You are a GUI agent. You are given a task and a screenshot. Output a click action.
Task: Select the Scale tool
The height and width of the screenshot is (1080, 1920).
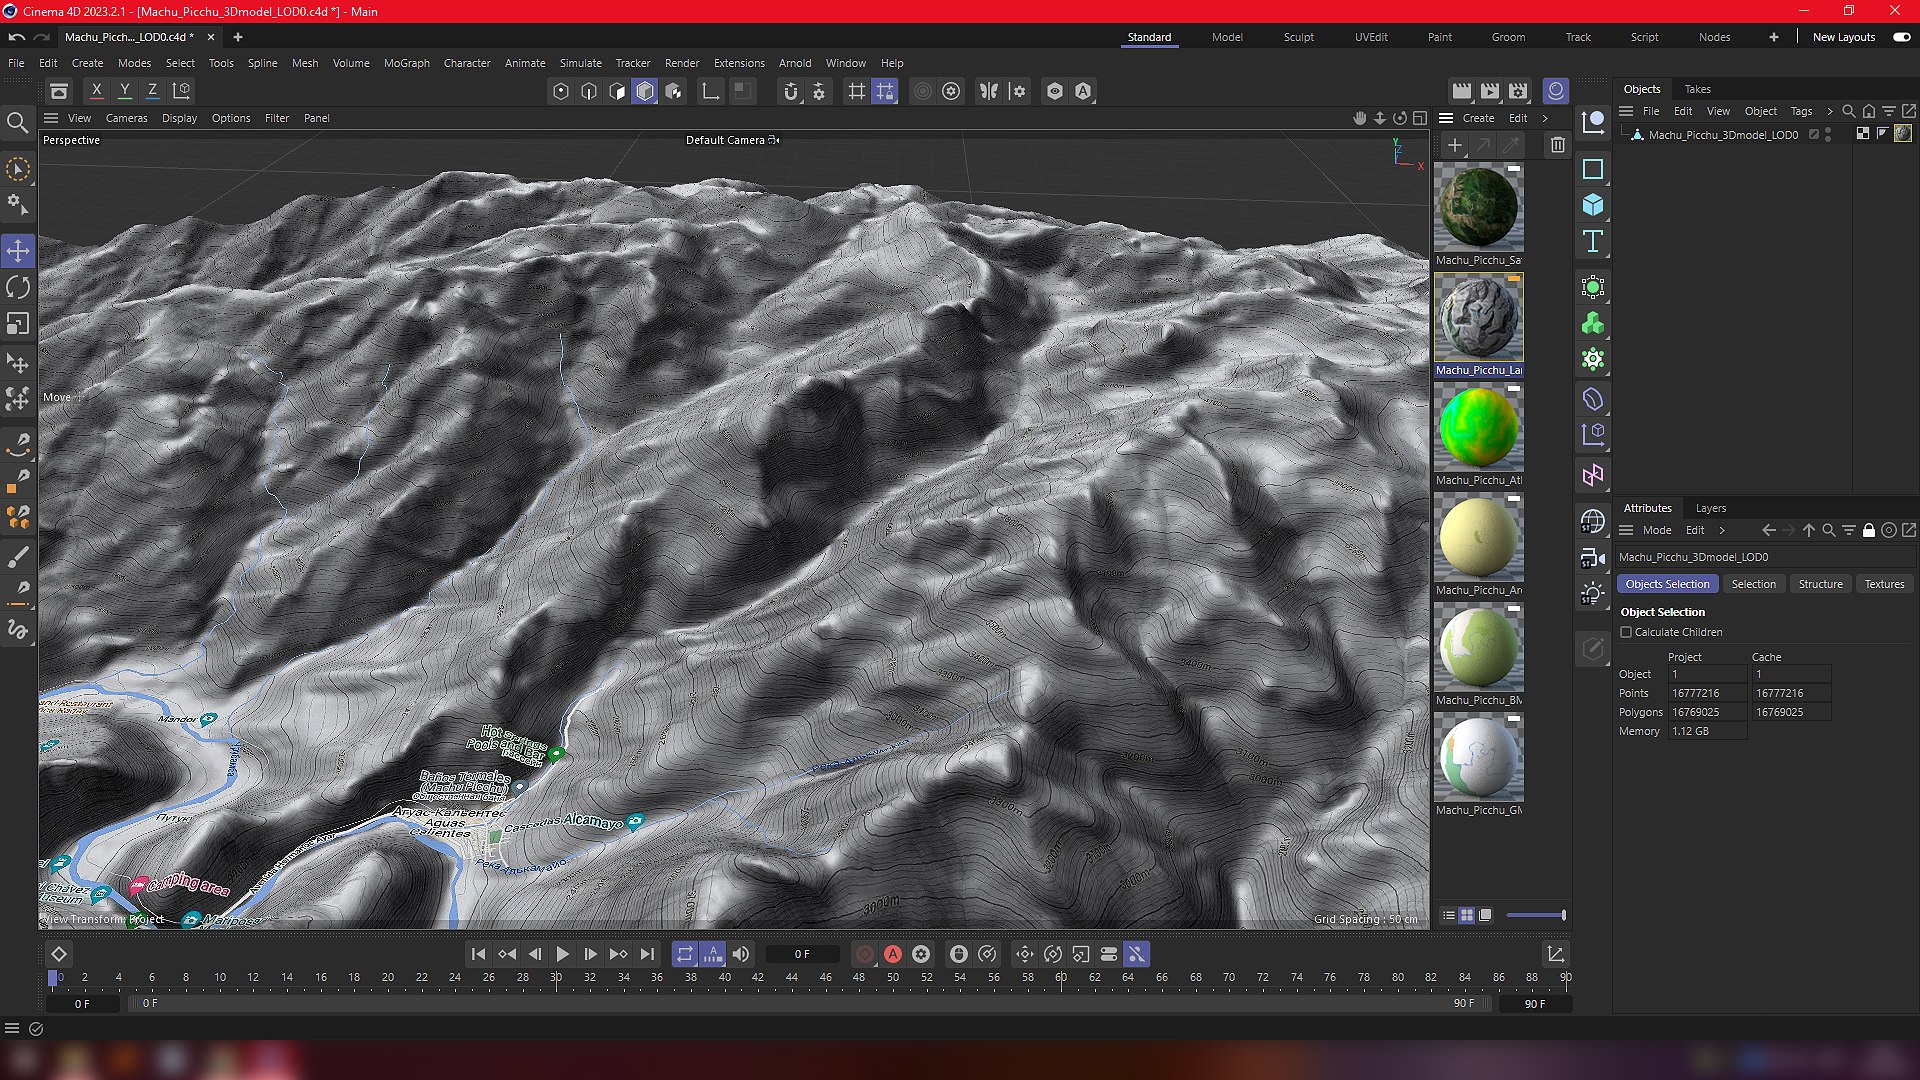coord(18,324)
